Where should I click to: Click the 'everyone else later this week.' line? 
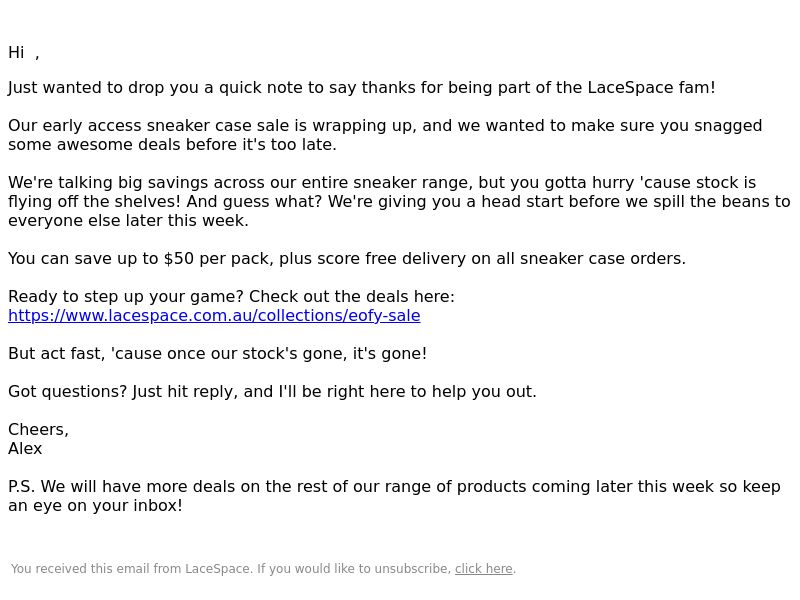click(x=129, y=221)
